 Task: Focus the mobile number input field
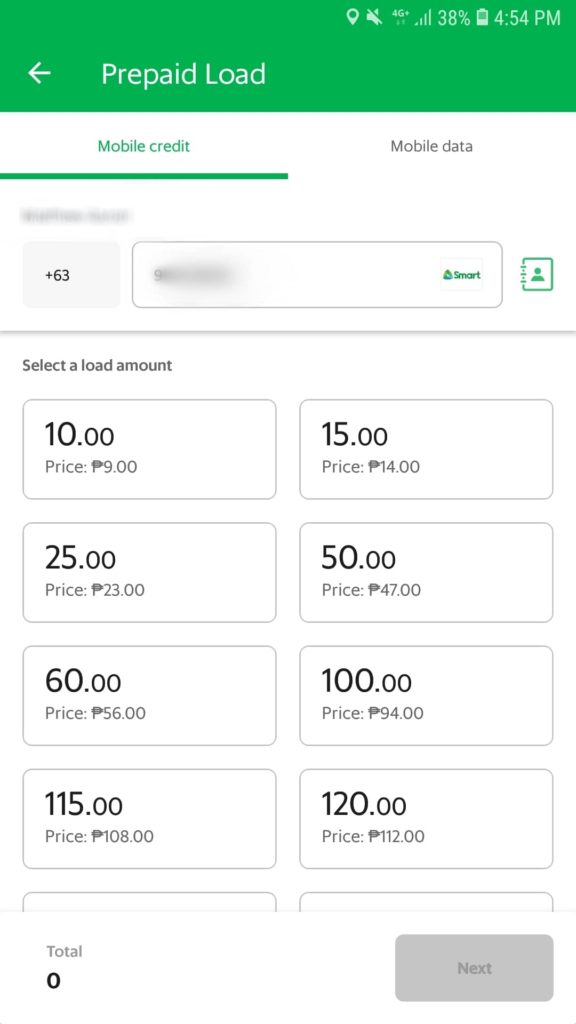pyautogui.click(x=317, y=275)
